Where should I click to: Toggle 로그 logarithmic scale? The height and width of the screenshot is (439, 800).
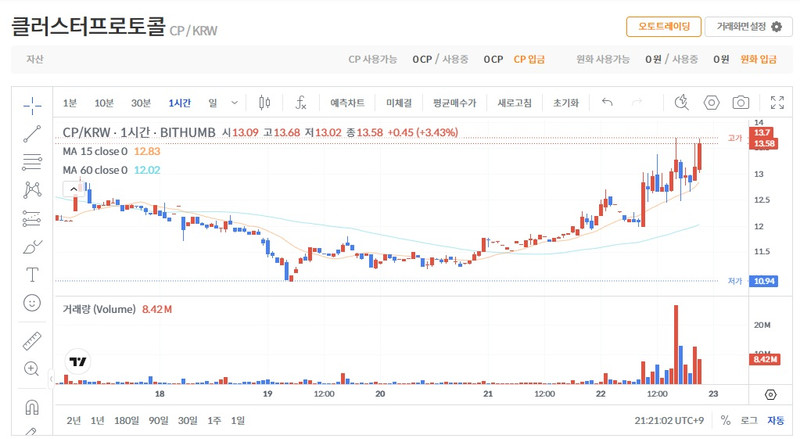tap(749, 420)
